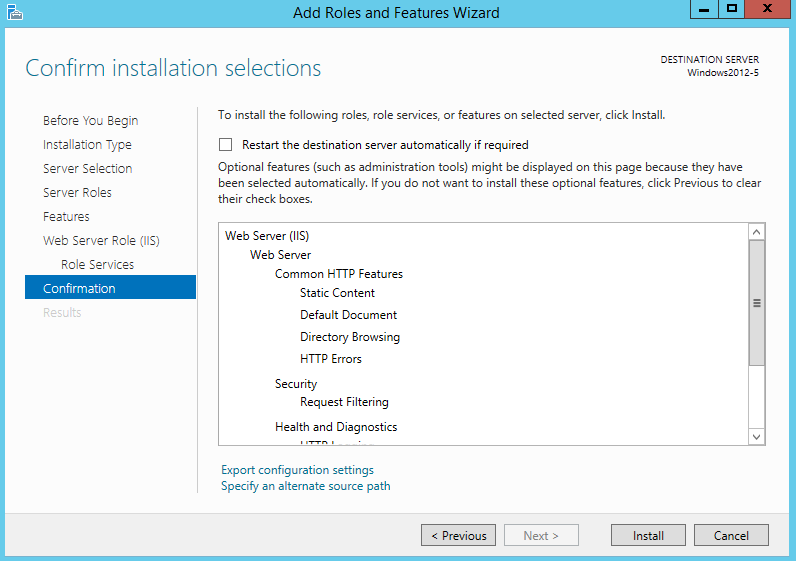796x561 pixels.
Task: Open the Features step in sidebar
Action: tap(66, 217)
